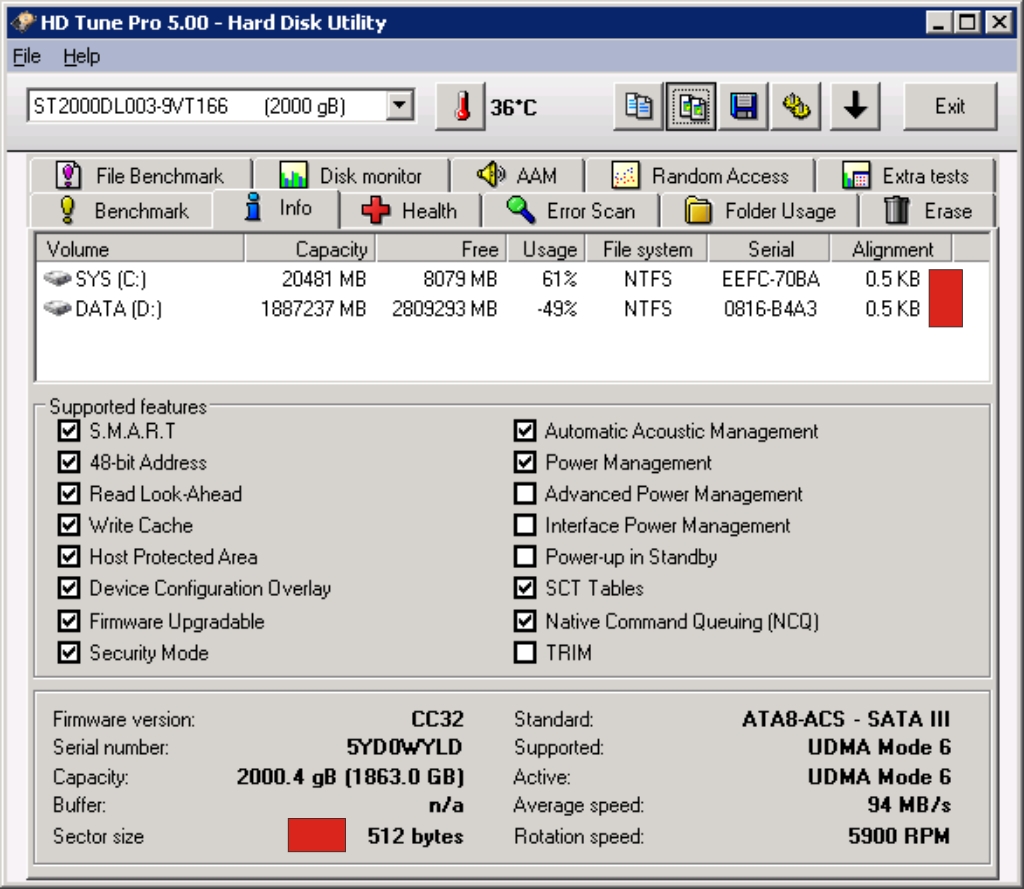The height and width of the screenshot is (889, 1024).
Task: Toggle the Host Protected Area checkbox
Action: [x=69, y=556]
